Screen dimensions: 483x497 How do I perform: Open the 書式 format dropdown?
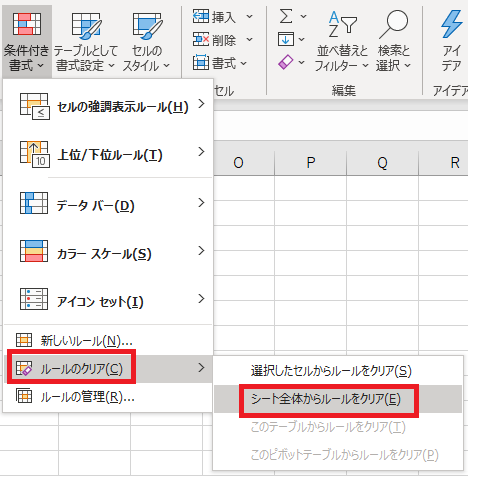220,63
